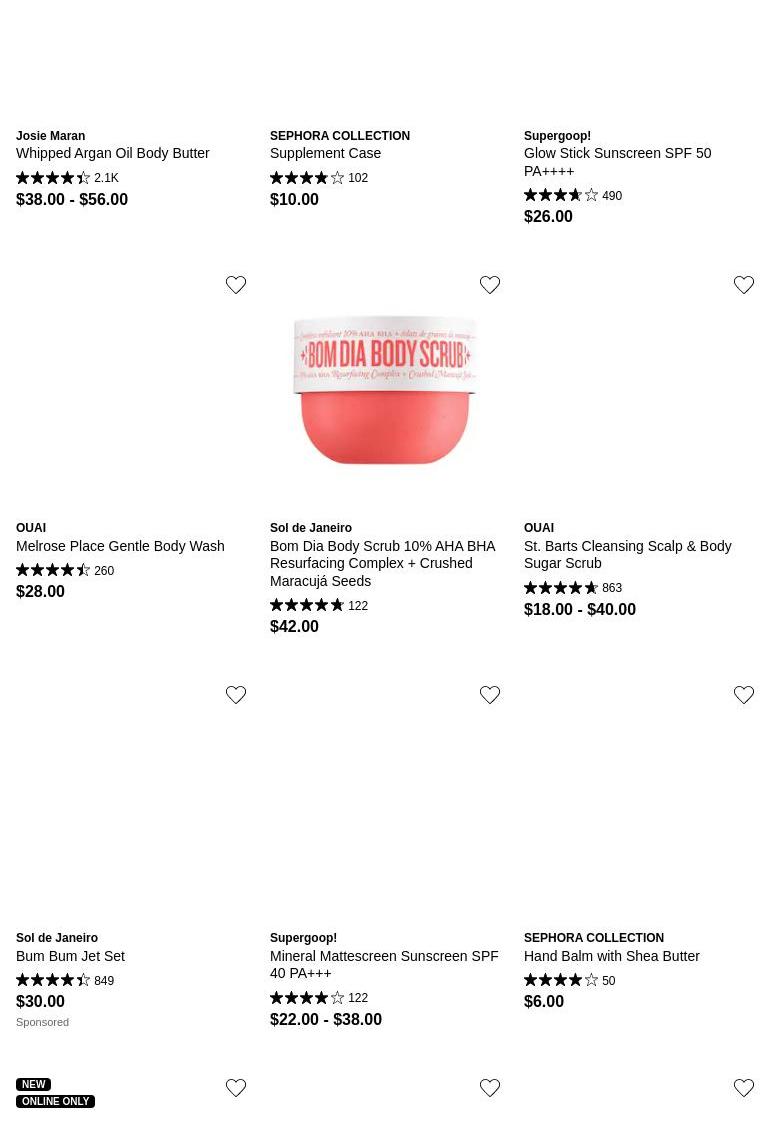Open Melrose Place Gentle Body Wash
The width and height of the screenshot is (770, 1147).
point(120,546)
